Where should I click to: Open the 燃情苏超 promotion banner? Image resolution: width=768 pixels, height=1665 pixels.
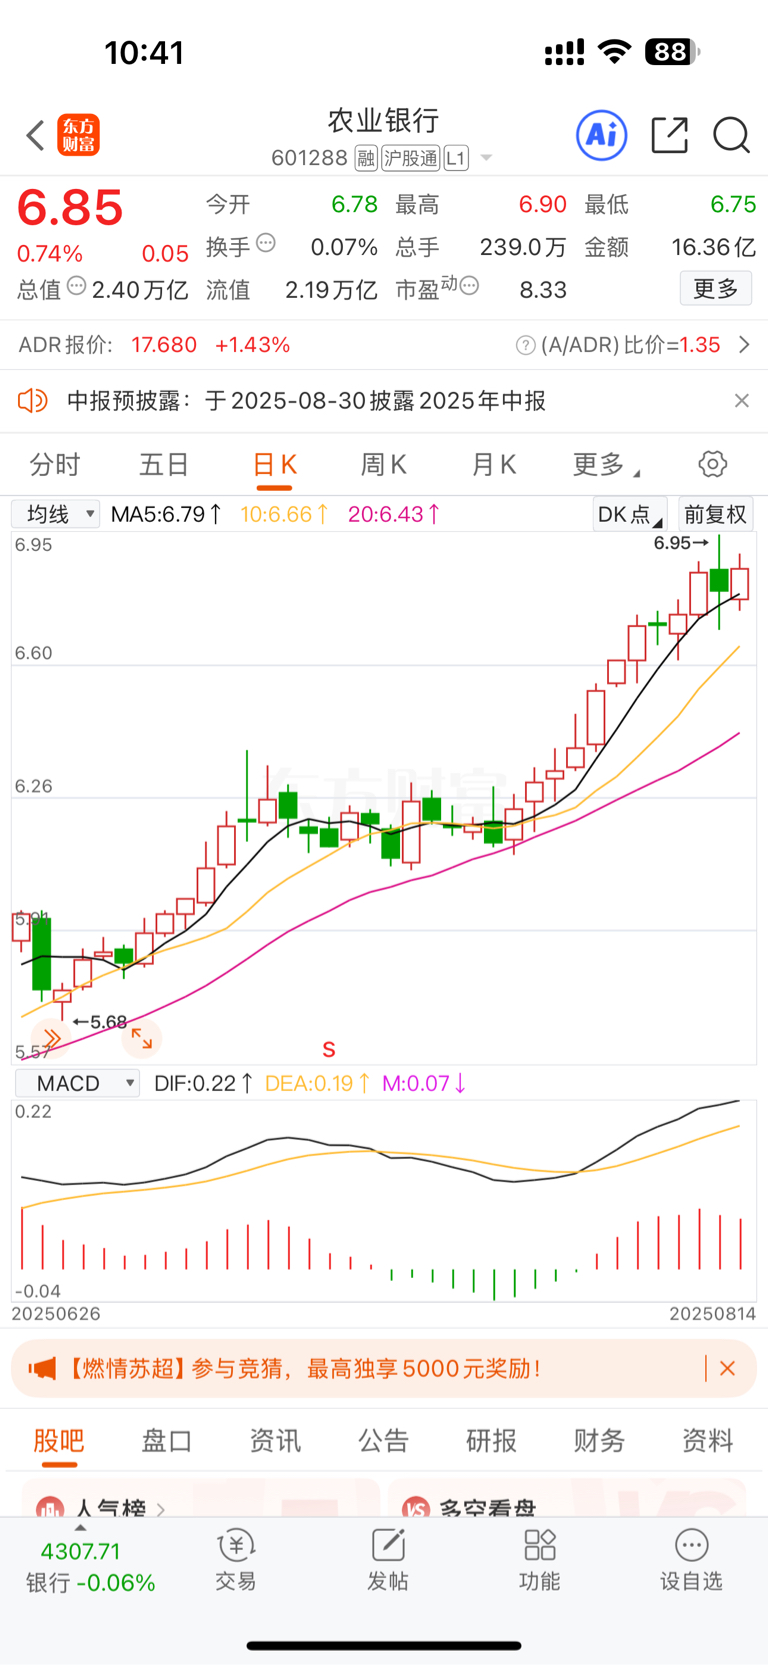384,1368
